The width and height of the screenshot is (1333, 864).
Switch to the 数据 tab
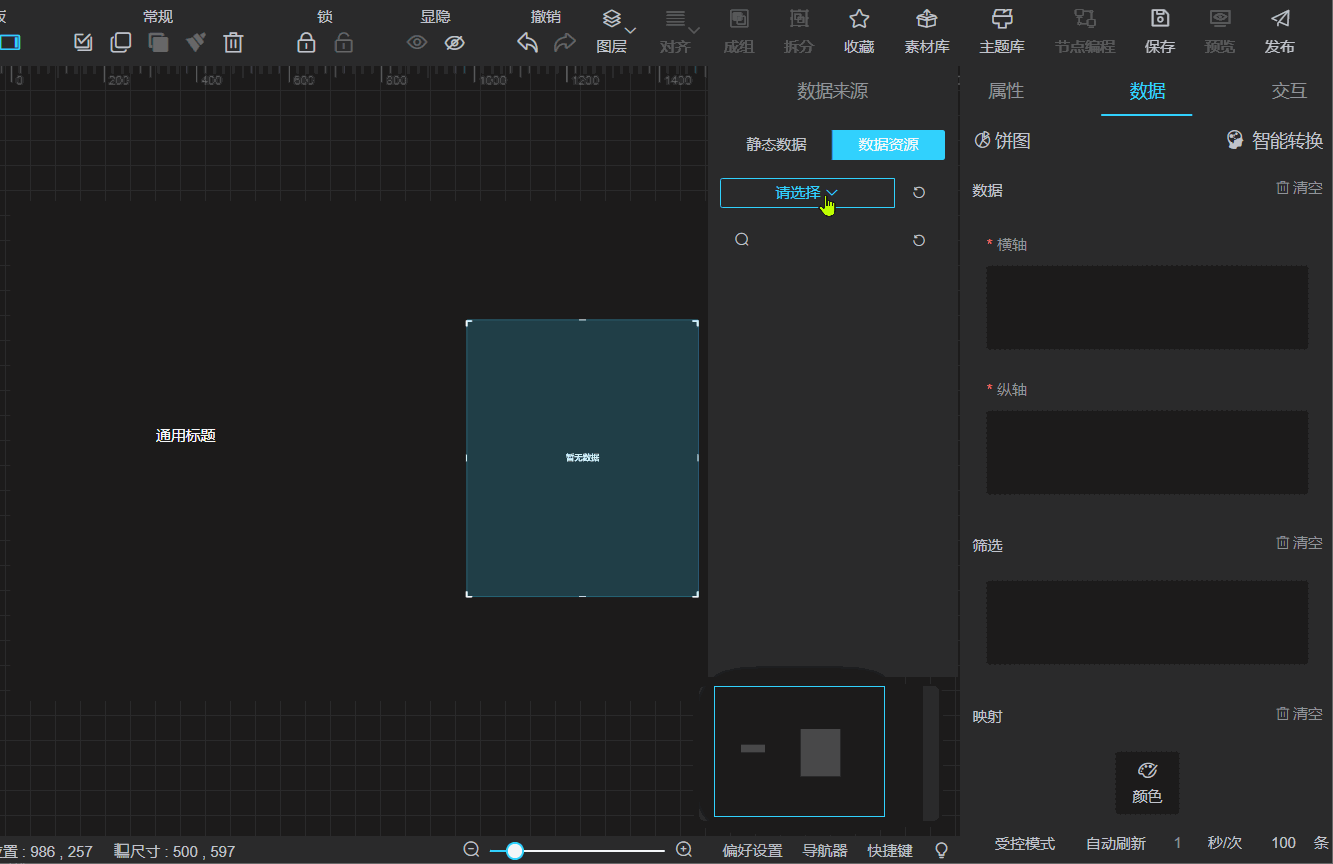click(x=1147, y=91)
